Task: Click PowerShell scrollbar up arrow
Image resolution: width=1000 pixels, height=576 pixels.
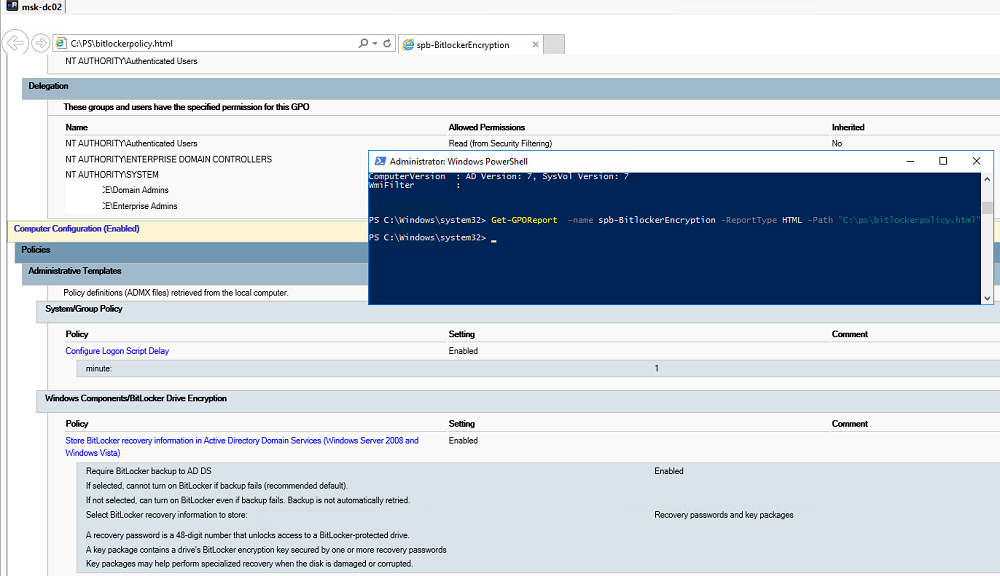Action: coord(987,179)
